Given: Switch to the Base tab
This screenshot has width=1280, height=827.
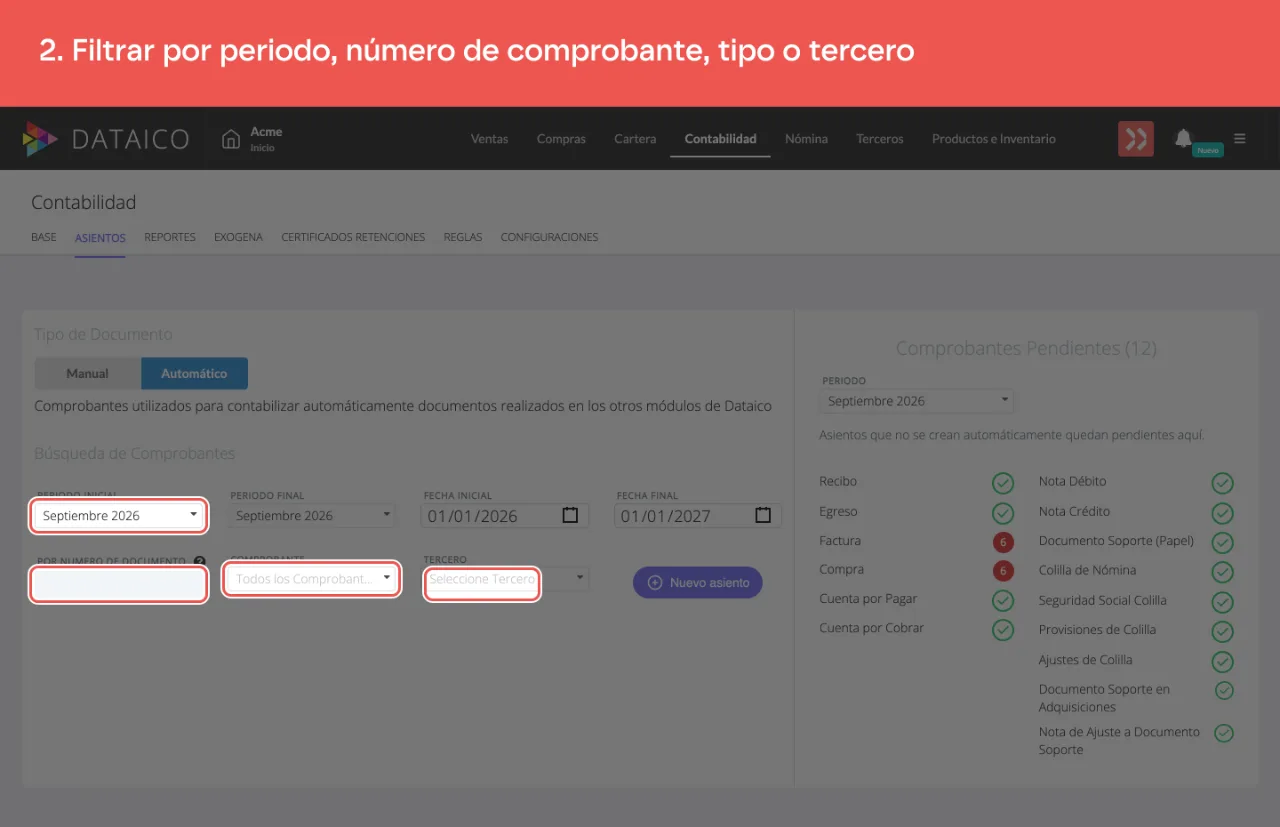Looking at the screenshot, I should tap(44, 237).
